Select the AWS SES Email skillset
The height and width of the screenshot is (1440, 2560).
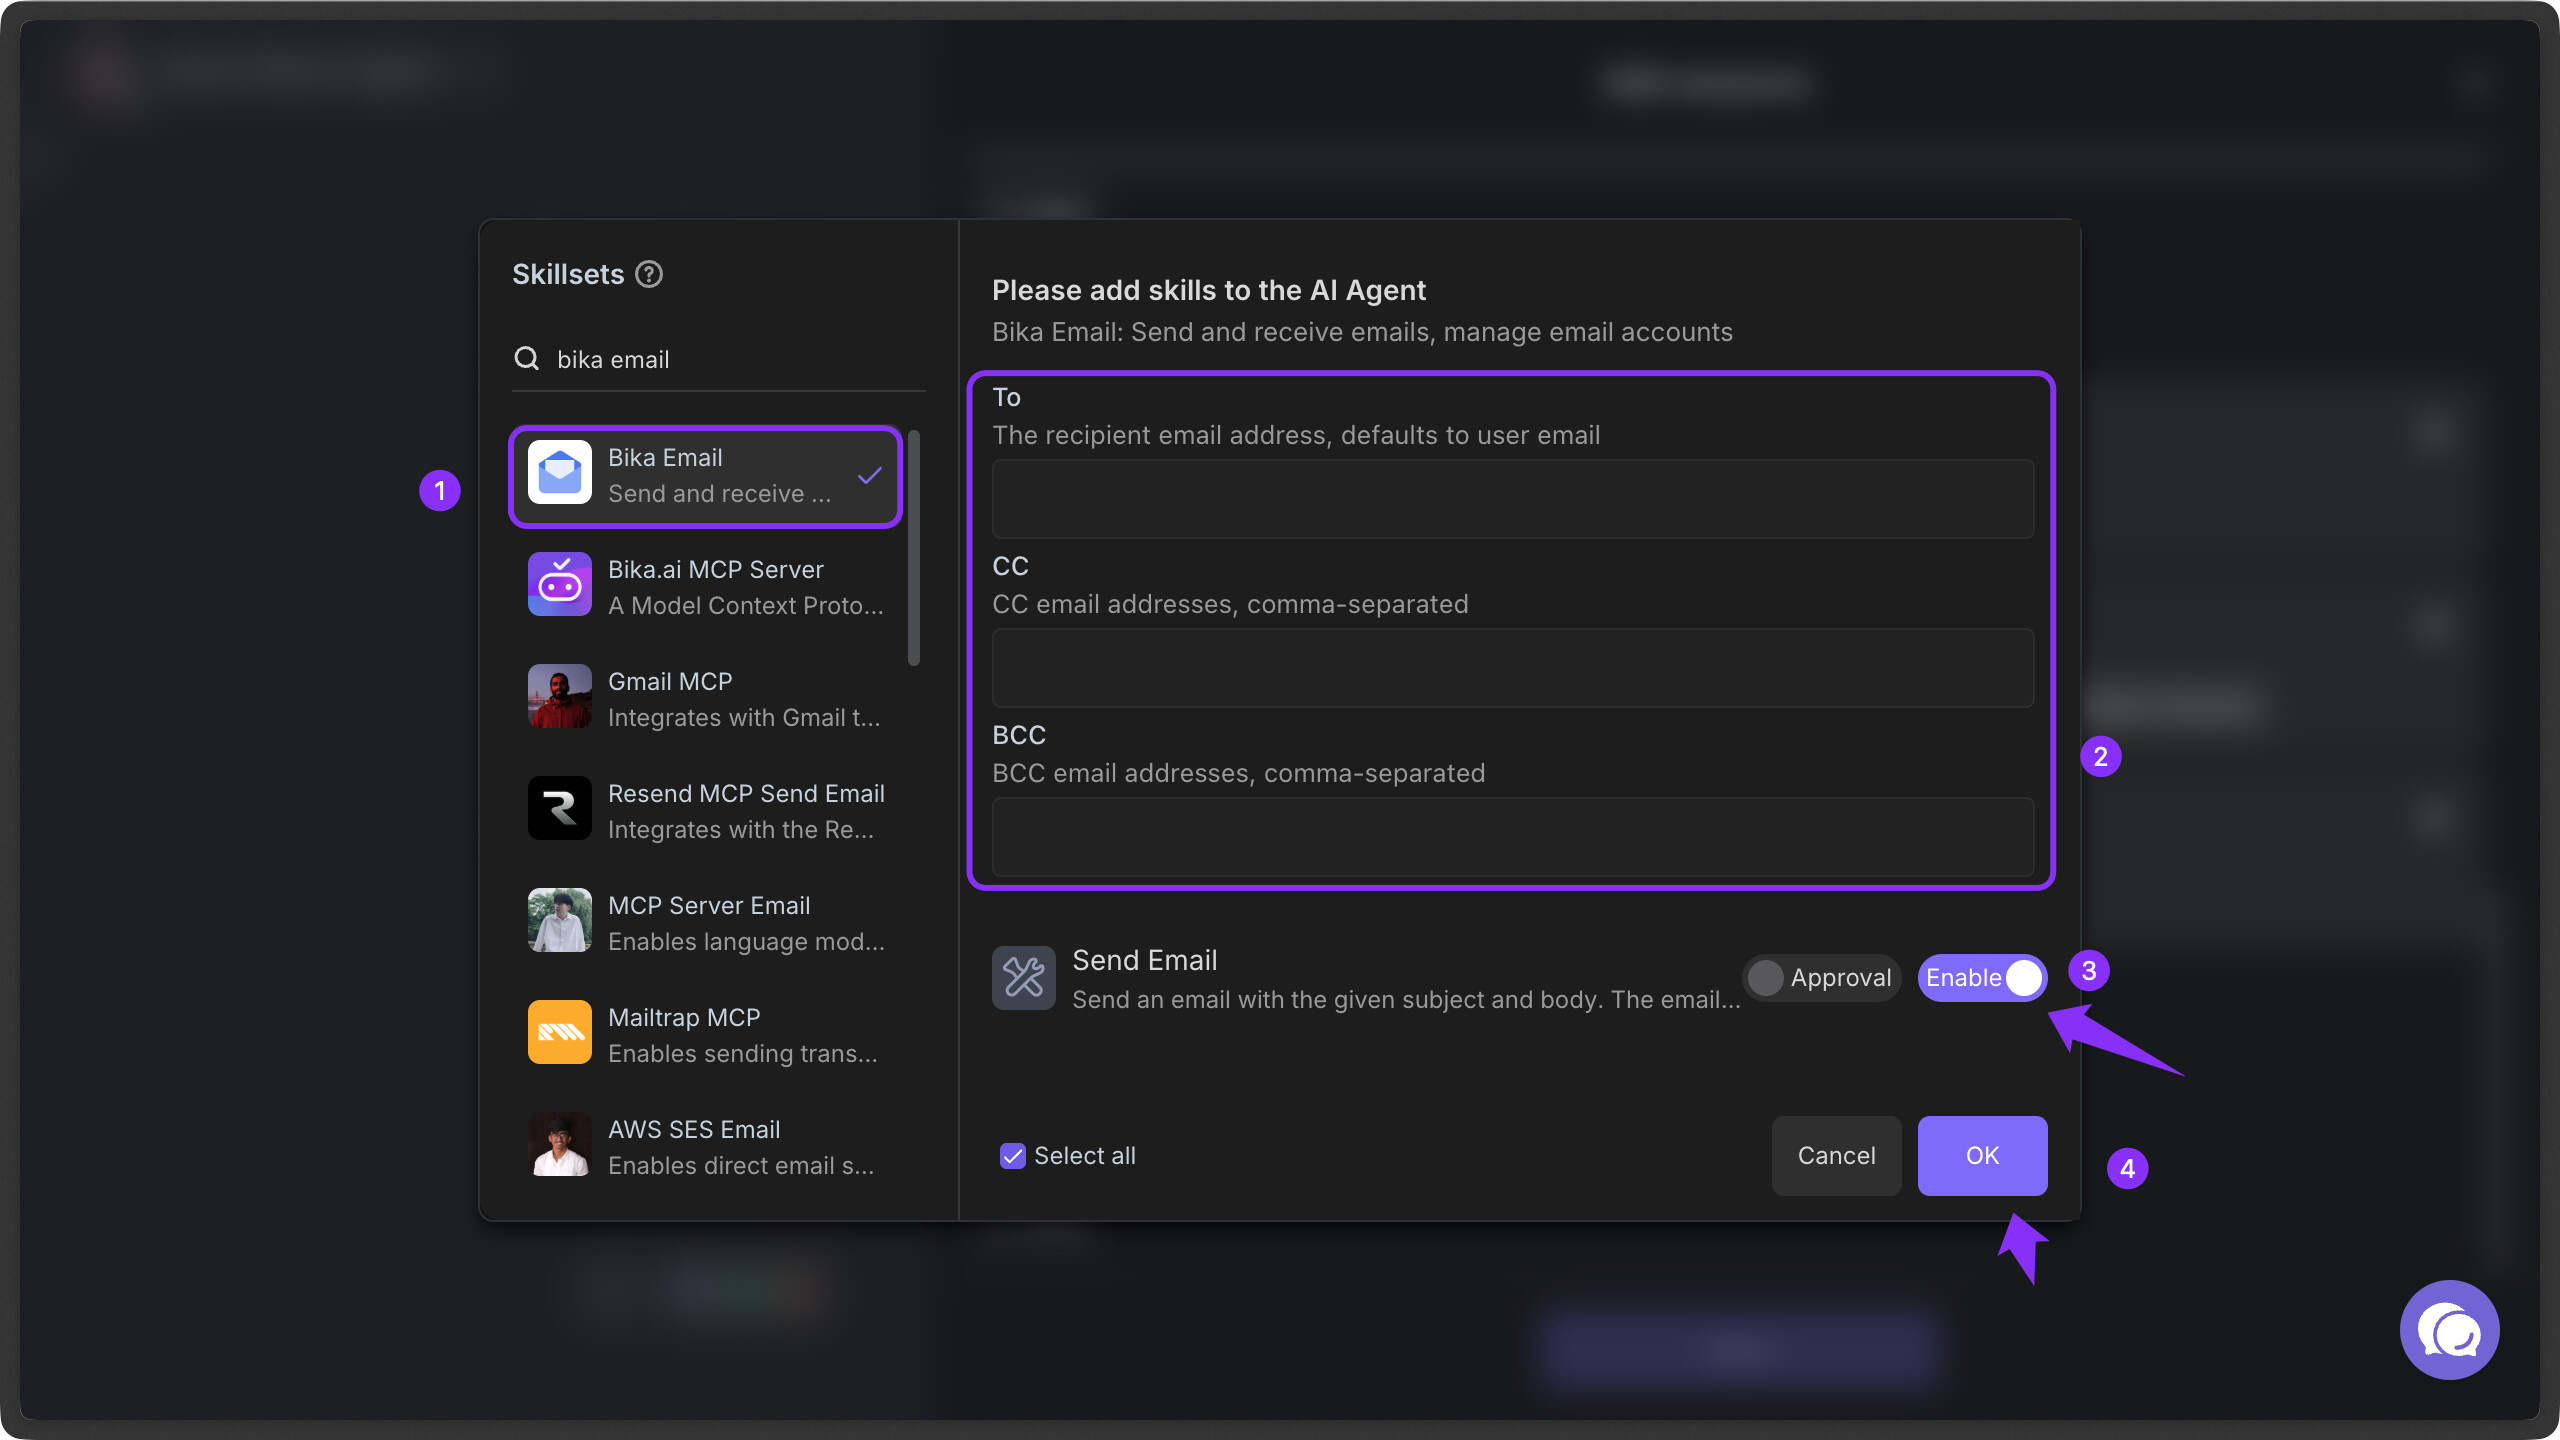(708, 1146)
